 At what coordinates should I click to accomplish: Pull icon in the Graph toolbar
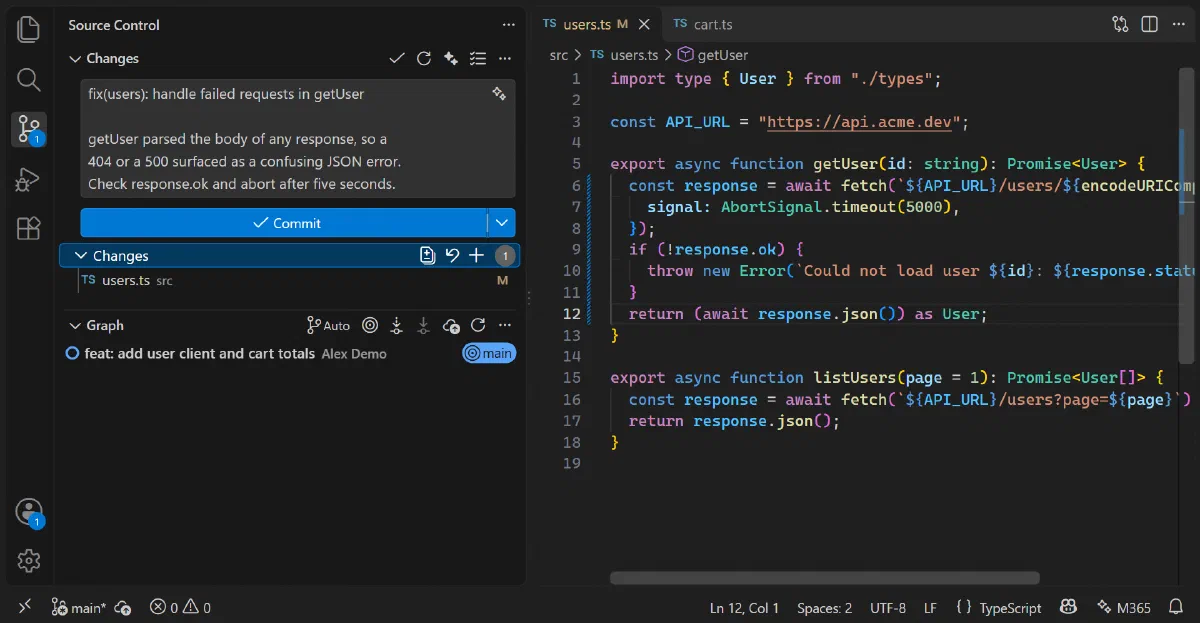coord(424,325)
